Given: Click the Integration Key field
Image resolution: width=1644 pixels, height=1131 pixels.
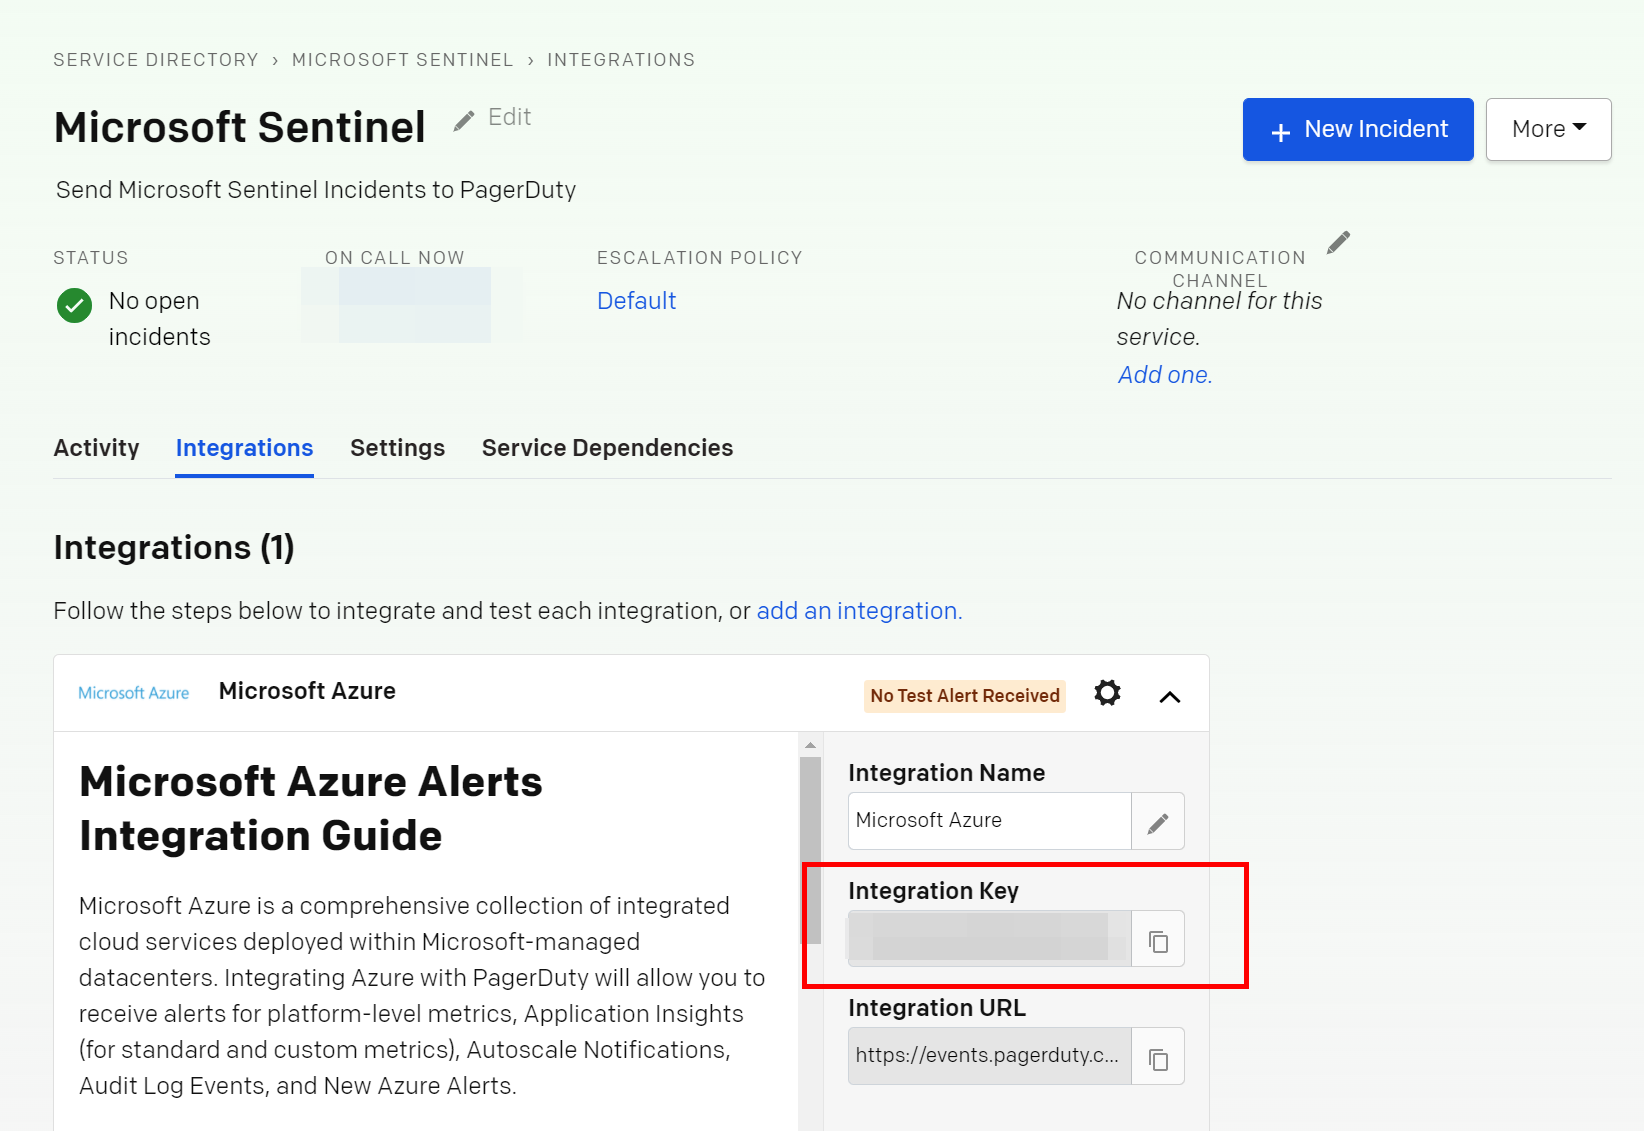Looking at the screenshot, I should pyautogui.click(x=990, y=938).
